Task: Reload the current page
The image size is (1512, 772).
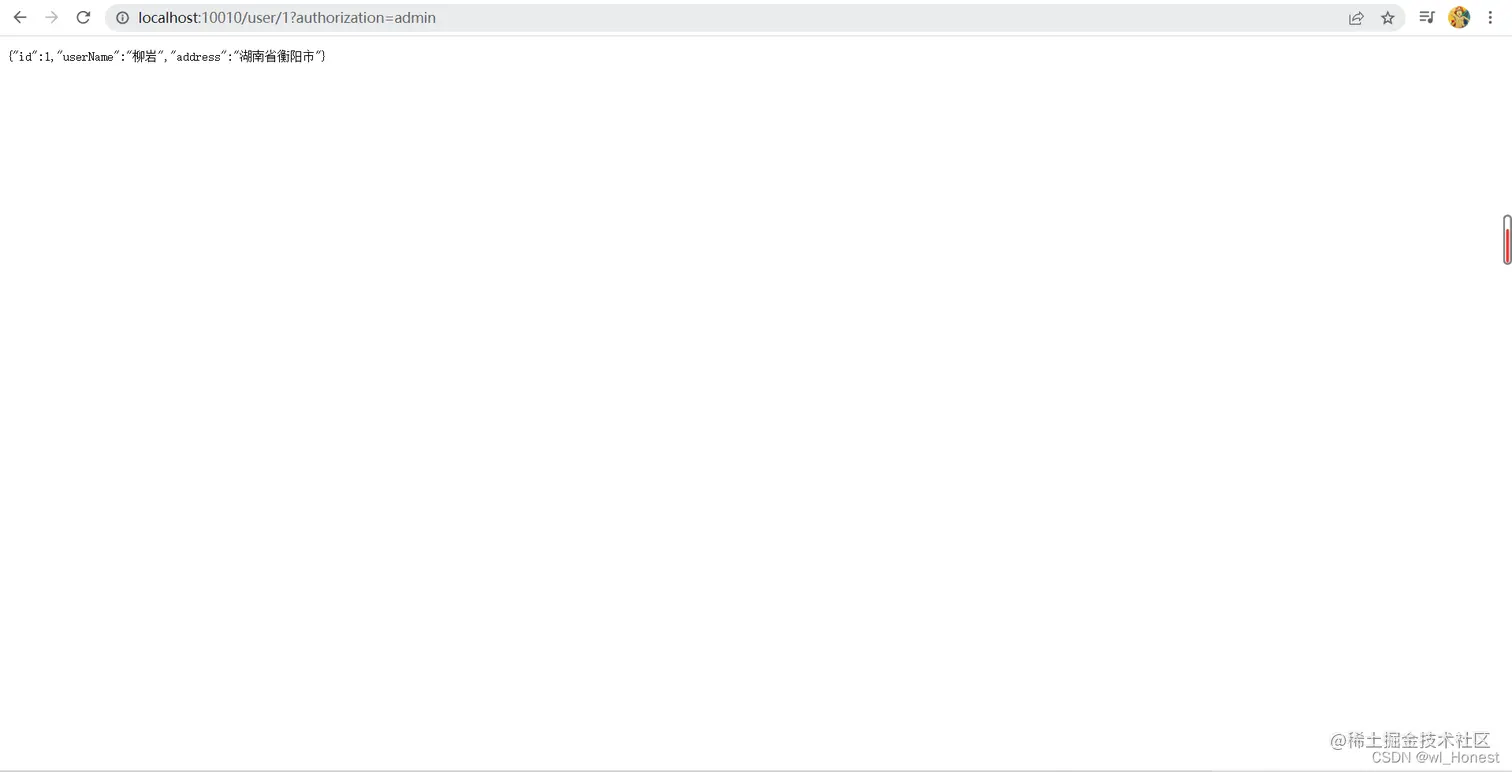Action: tap(84, 17)
